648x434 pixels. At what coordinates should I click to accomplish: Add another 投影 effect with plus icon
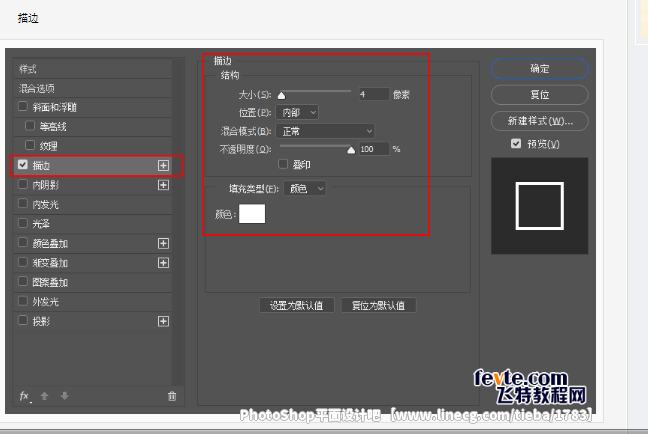point(163,321)
